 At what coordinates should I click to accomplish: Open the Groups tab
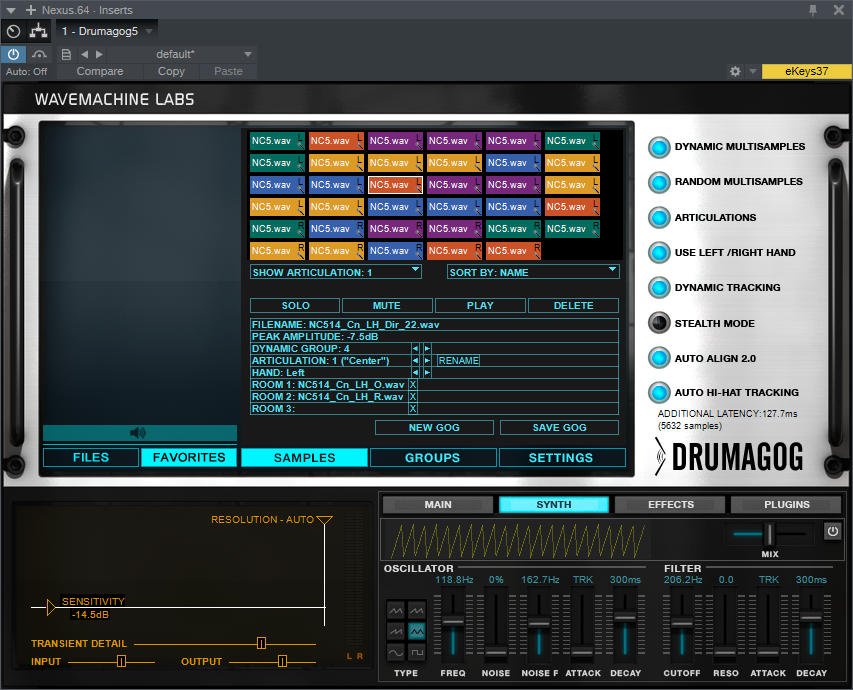(432, 458)
